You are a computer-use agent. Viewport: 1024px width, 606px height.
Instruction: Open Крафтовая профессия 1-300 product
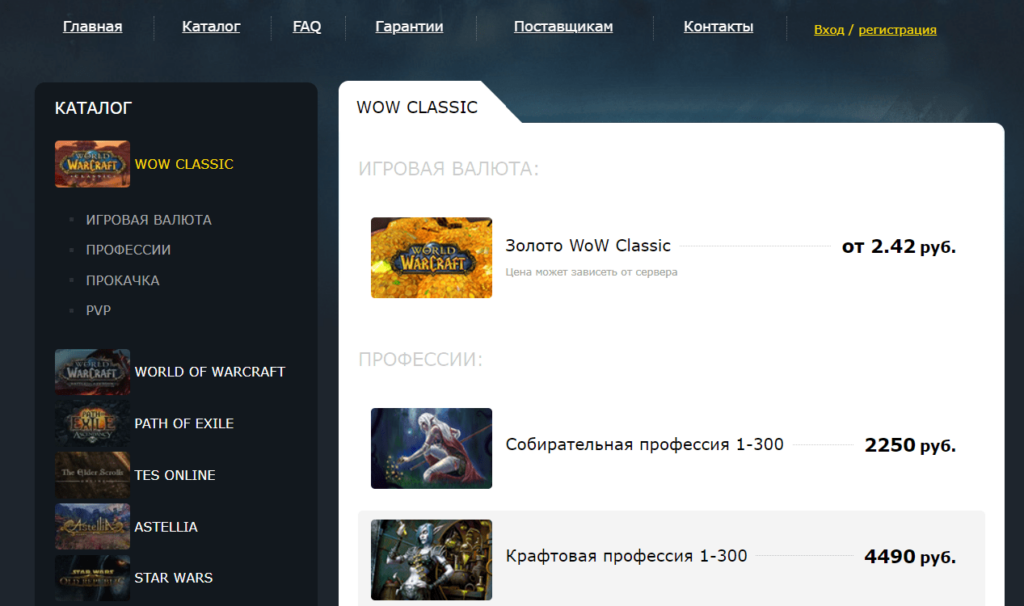(626, 556)
